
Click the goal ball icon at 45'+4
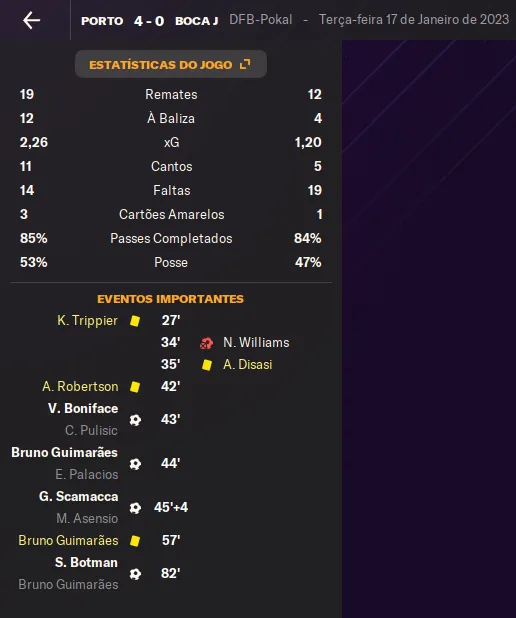coord(135,508)
